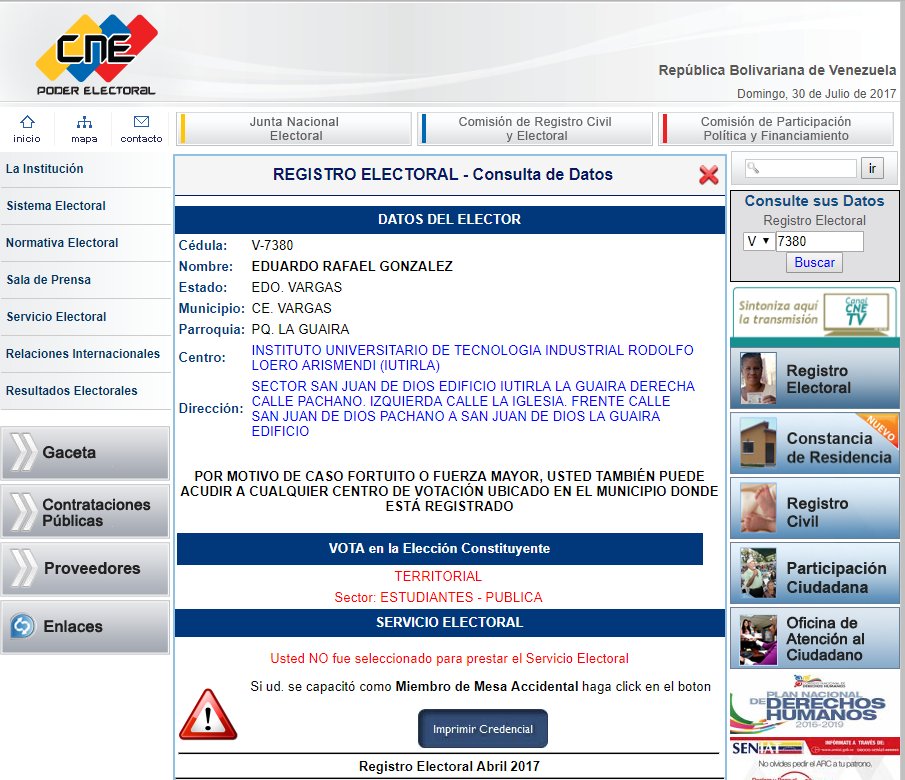
Task: Click the DATOS DEL ELECTOR header bar
Action: coord(450,219)
